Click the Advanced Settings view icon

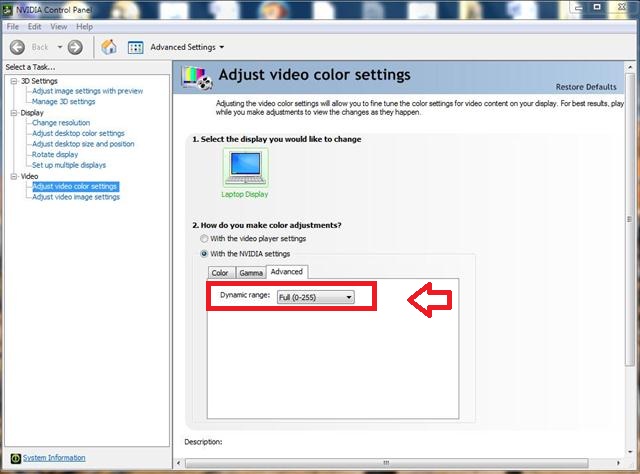pyautogui.click(x=136, y=47)
